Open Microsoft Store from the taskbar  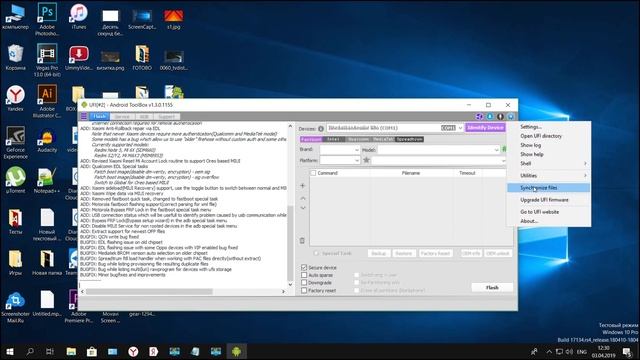click(x=92, y=351)
